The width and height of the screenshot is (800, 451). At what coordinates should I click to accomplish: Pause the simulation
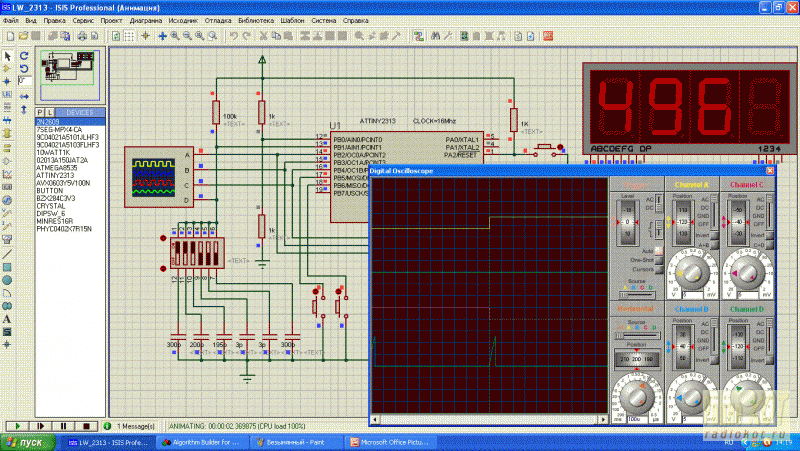[63, 426]
